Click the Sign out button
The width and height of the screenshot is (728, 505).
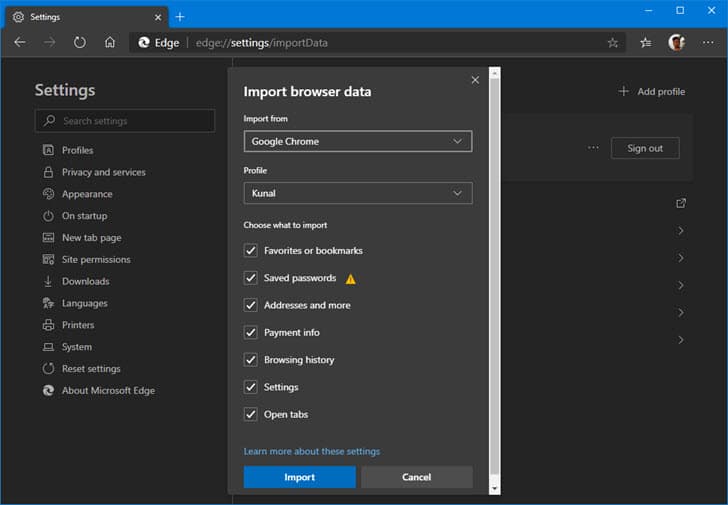(x=645, y=148)
